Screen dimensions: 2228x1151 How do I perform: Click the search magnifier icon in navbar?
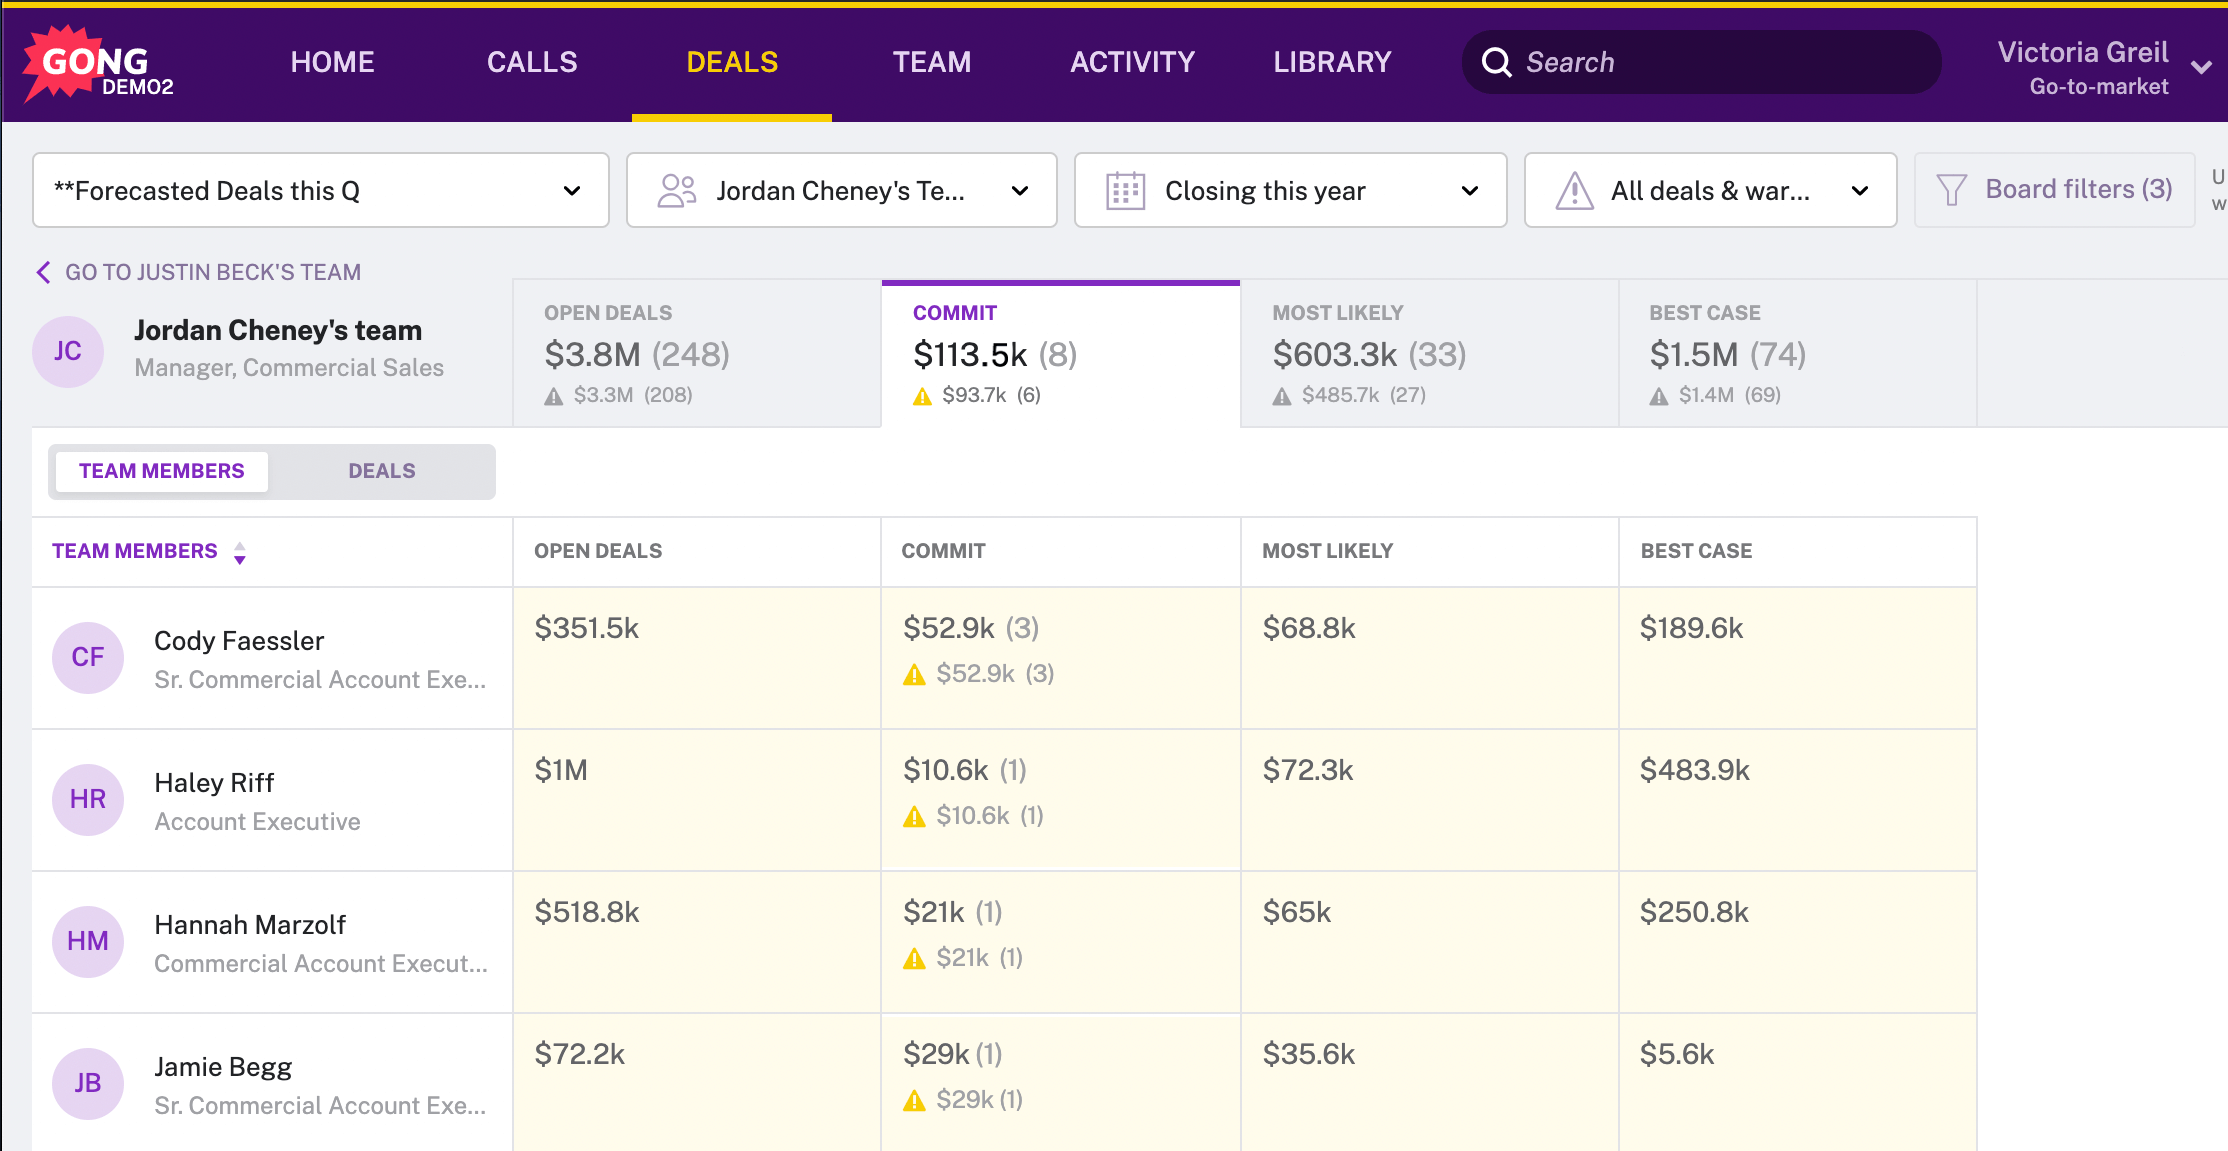(1499, 62)
